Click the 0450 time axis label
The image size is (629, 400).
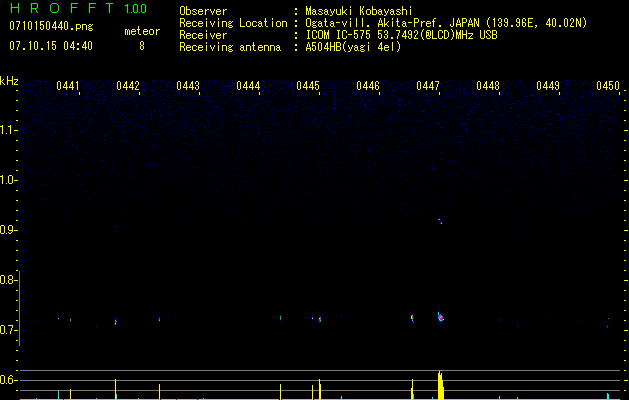tap(608, 86)
